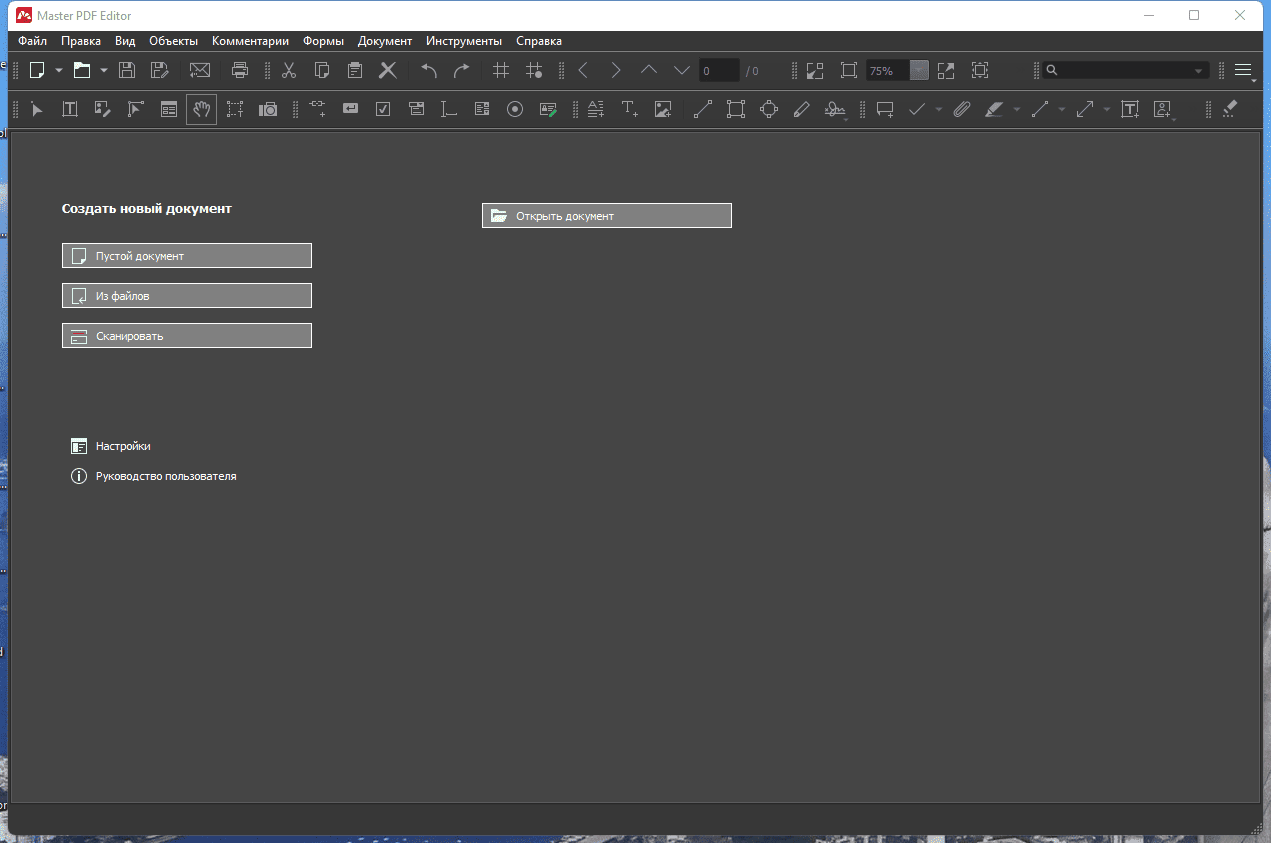Click the page number input field
Image resolution: width=1271 pixels, height=843 pixels.
(718, 71)
